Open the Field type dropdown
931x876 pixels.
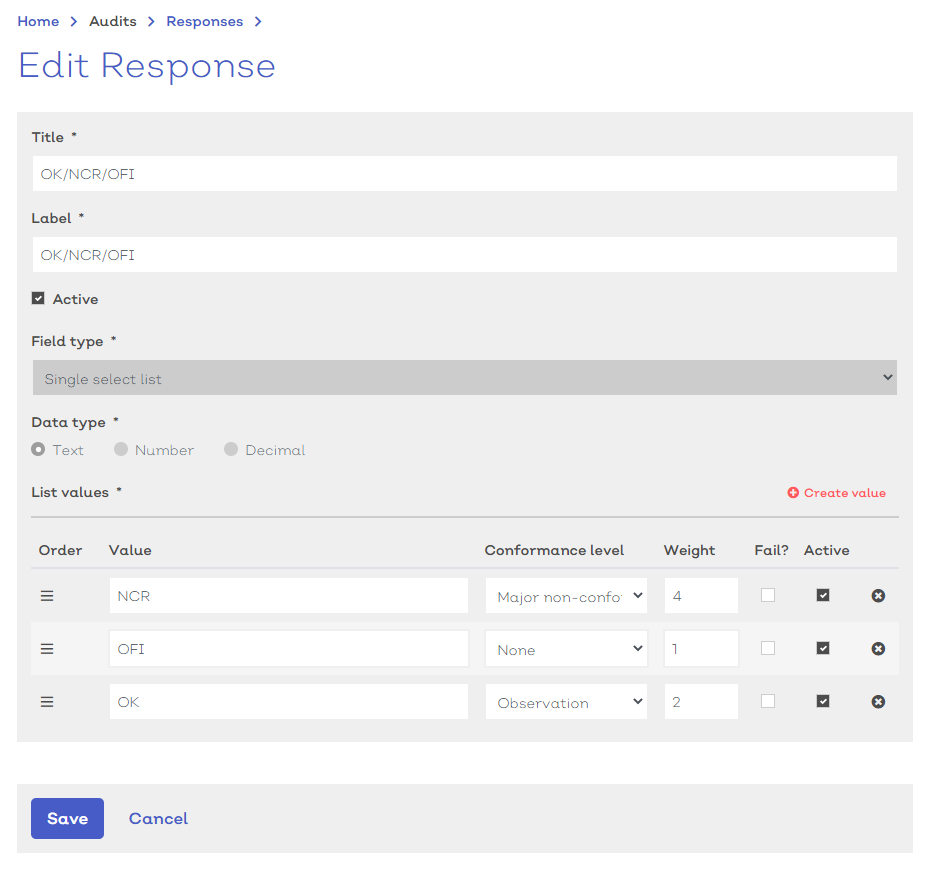coord(464,378)
